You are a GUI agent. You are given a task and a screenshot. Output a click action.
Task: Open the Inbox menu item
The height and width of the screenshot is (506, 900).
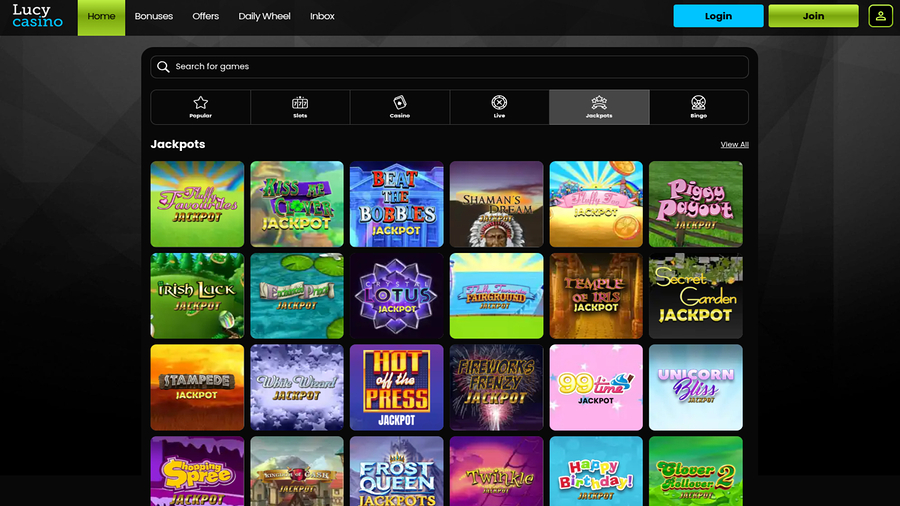(x=322, y=16)
